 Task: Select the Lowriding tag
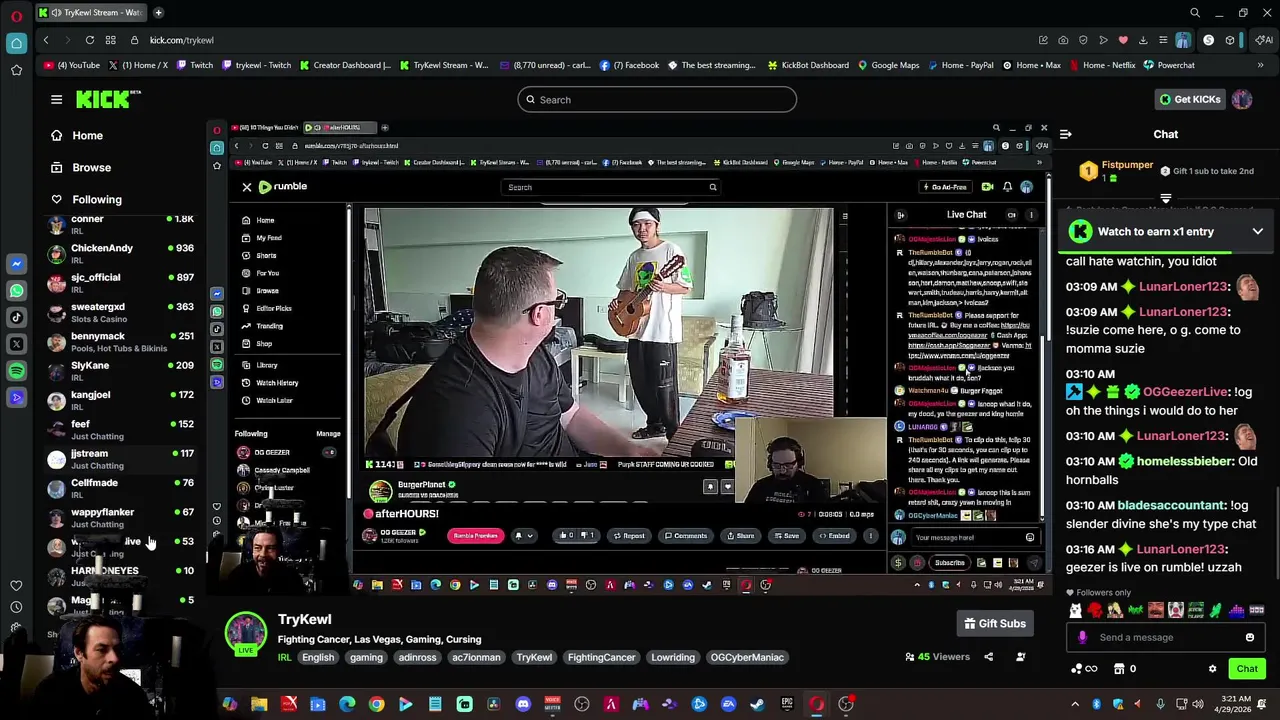pyautogui.click(x=673, y=657)
